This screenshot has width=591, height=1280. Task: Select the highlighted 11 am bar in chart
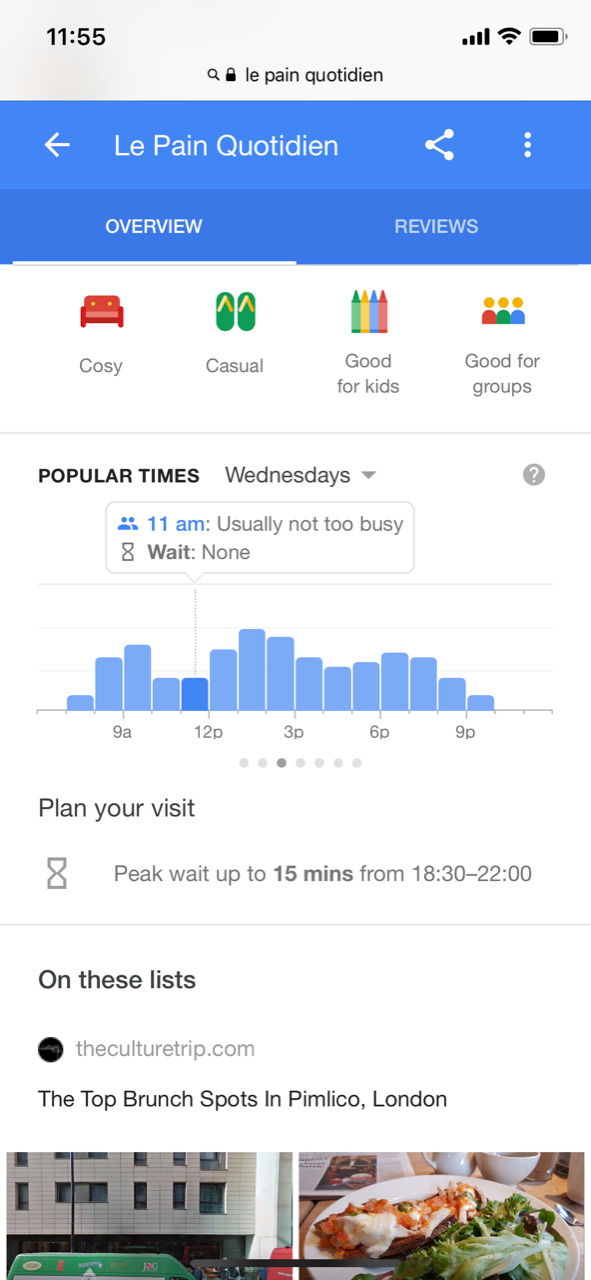coord(195,694)
